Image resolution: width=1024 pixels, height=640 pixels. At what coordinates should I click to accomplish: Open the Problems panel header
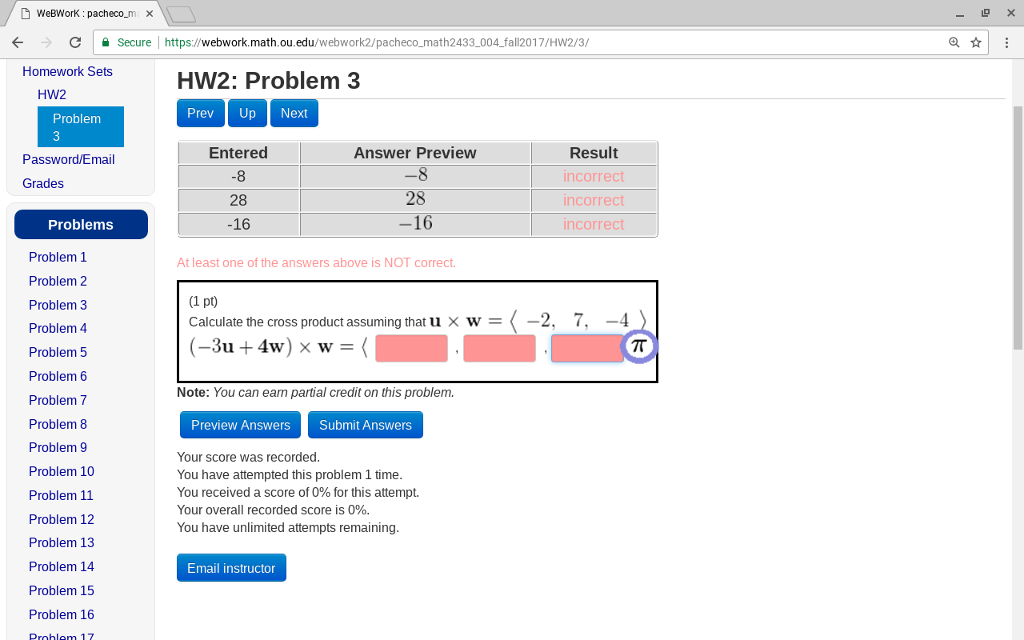pos(80,224)
